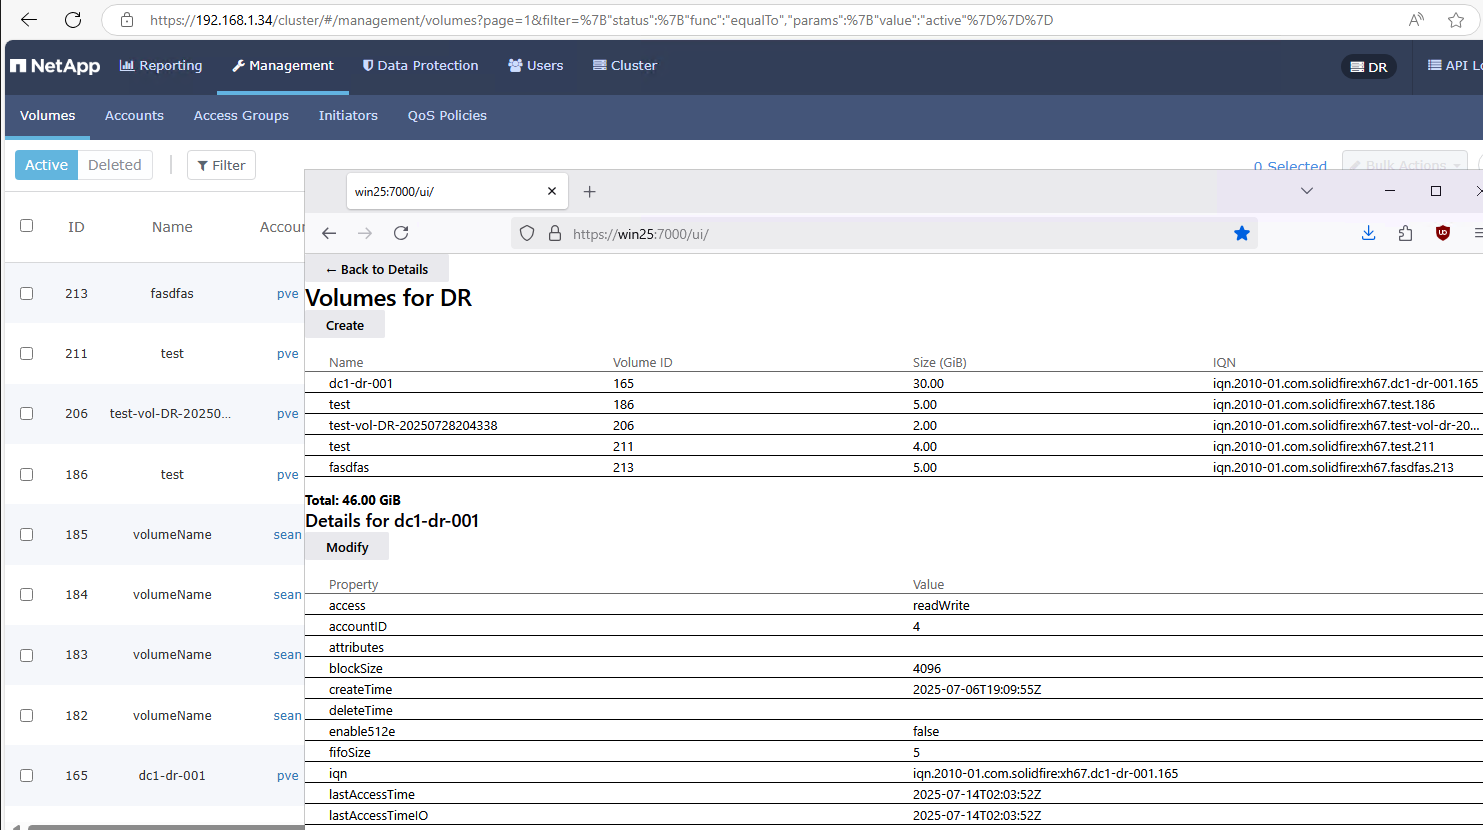
Task: Open the Users menu
Action: click(x=536, y=66)
